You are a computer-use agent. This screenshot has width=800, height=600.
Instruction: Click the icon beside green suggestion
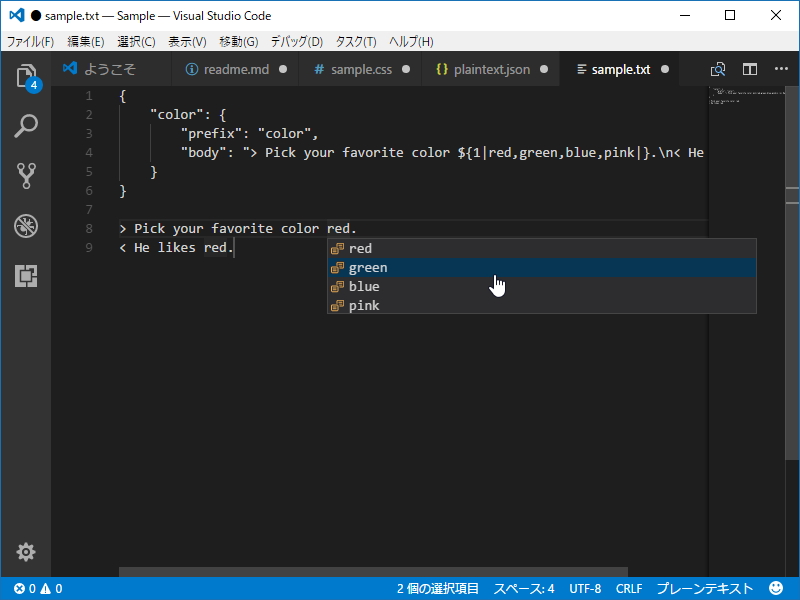[337, 267]
